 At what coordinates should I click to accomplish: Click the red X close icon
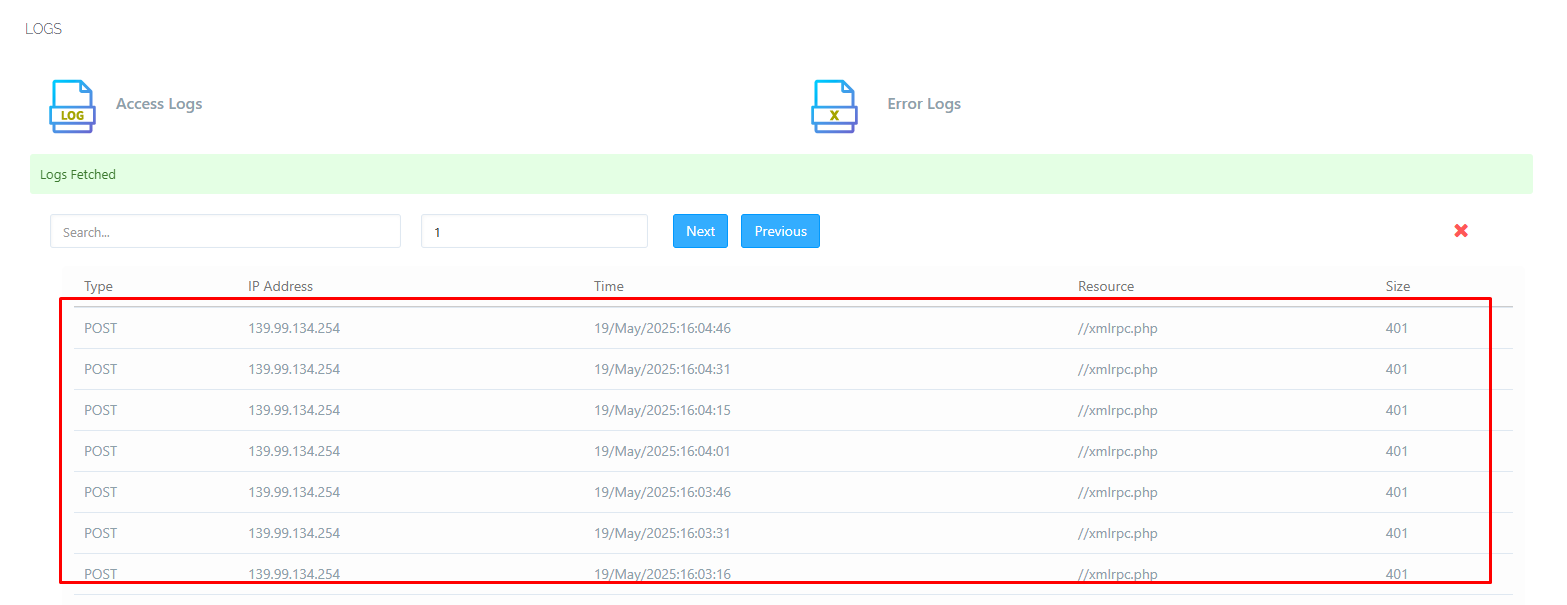coord(1460,231)
